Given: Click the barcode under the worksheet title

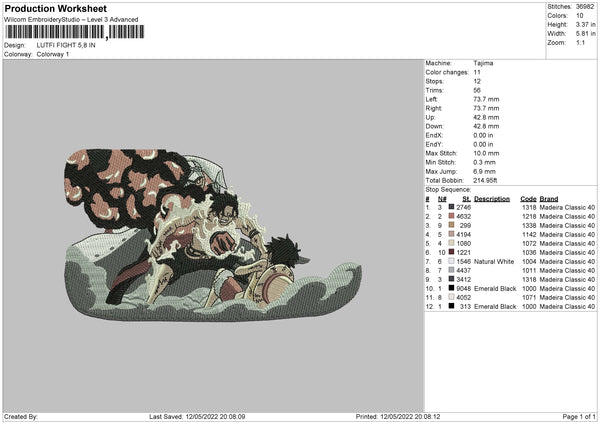Looking at the screenshot, I should tap(74, 32).
